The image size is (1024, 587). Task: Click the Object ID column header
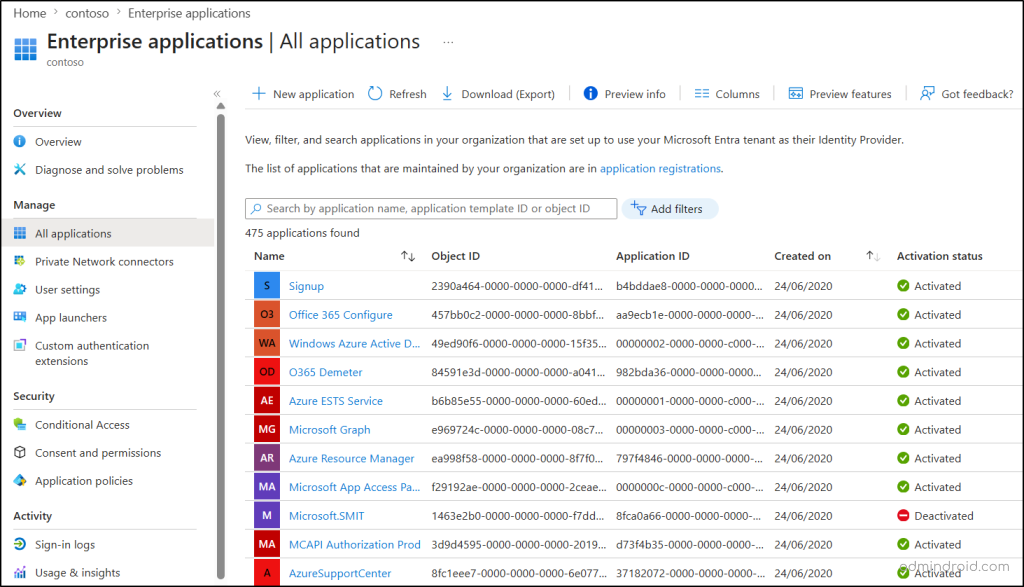455,256
